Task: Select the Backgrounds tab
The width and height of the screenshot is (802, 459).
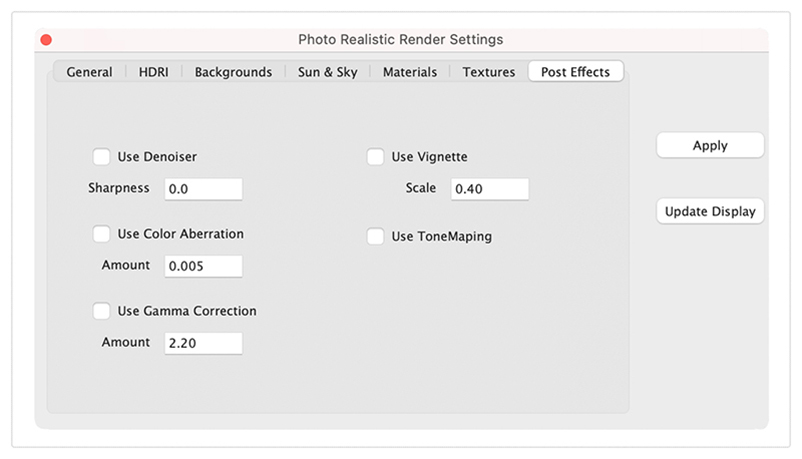Action: [233, 72]
